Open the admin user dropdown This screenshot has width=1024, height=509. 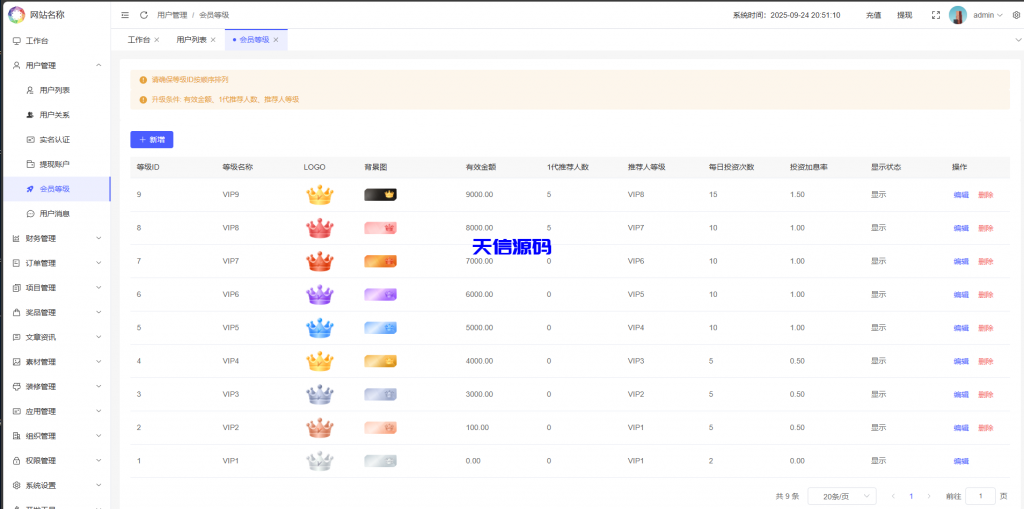pyautogui.click(x=988, y=15)
